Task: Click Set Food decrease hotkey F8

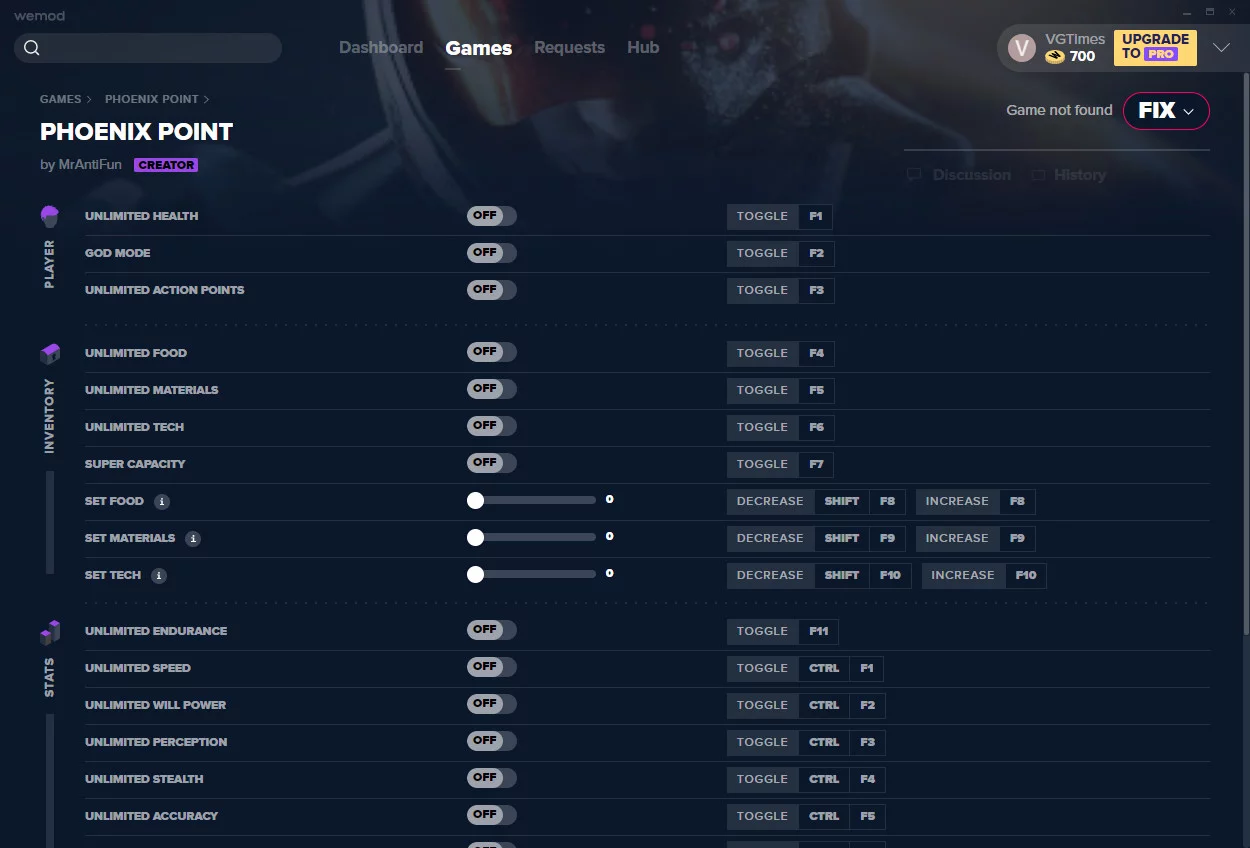Action: 888,501
